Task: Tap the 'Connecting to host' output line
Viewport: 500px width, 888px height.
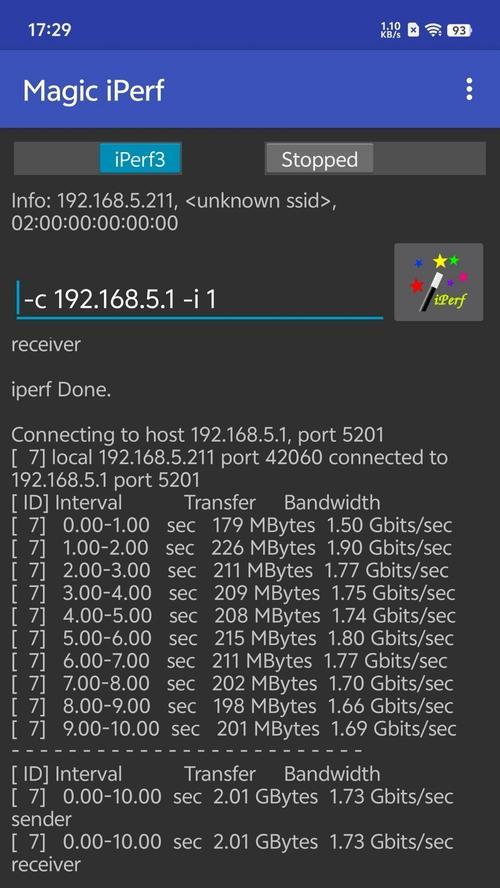Action: [198, 435]
